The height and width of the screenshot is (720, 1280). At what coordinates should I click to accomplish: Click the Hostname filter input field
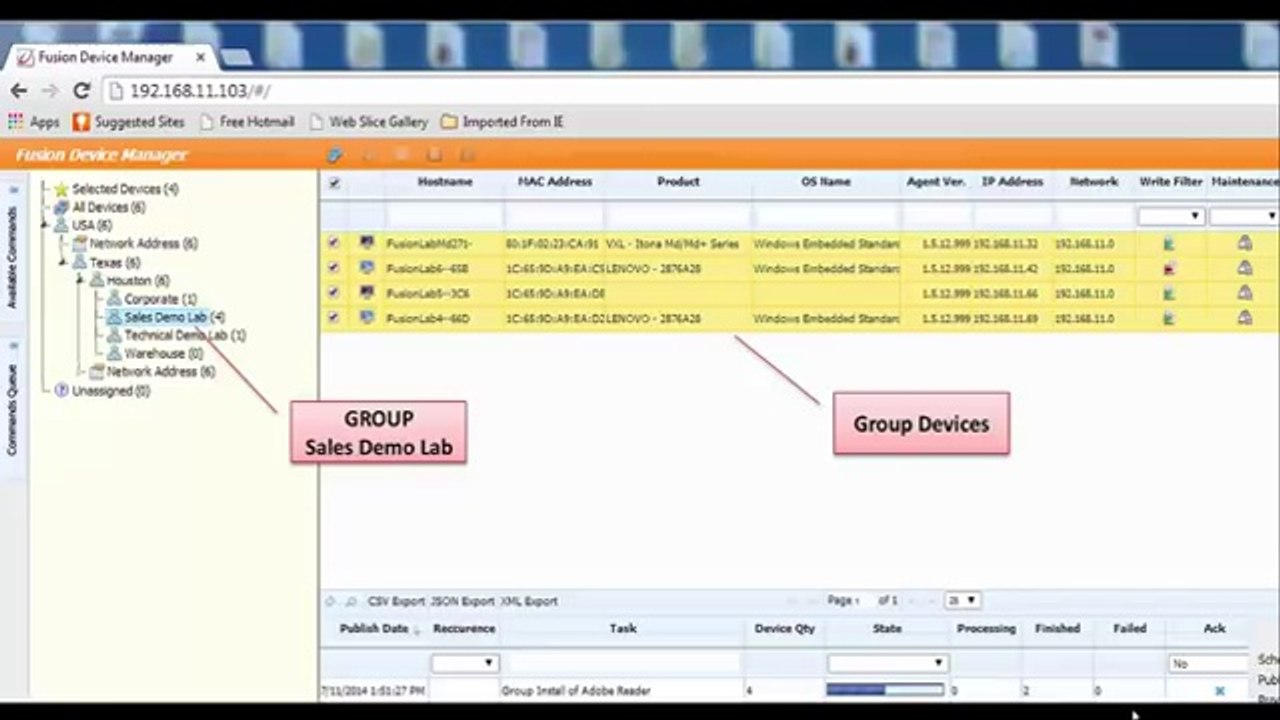(444, 216)
